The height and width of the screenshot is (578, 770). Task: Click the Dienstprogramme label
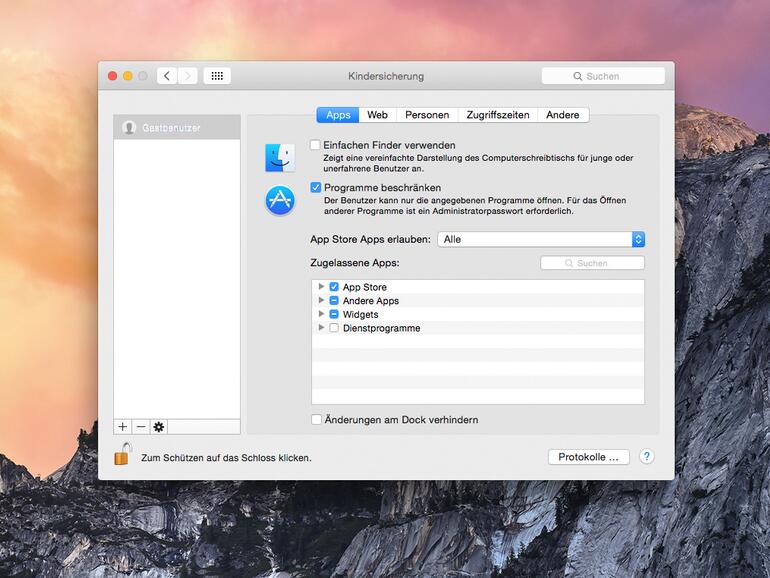(382, 328)
